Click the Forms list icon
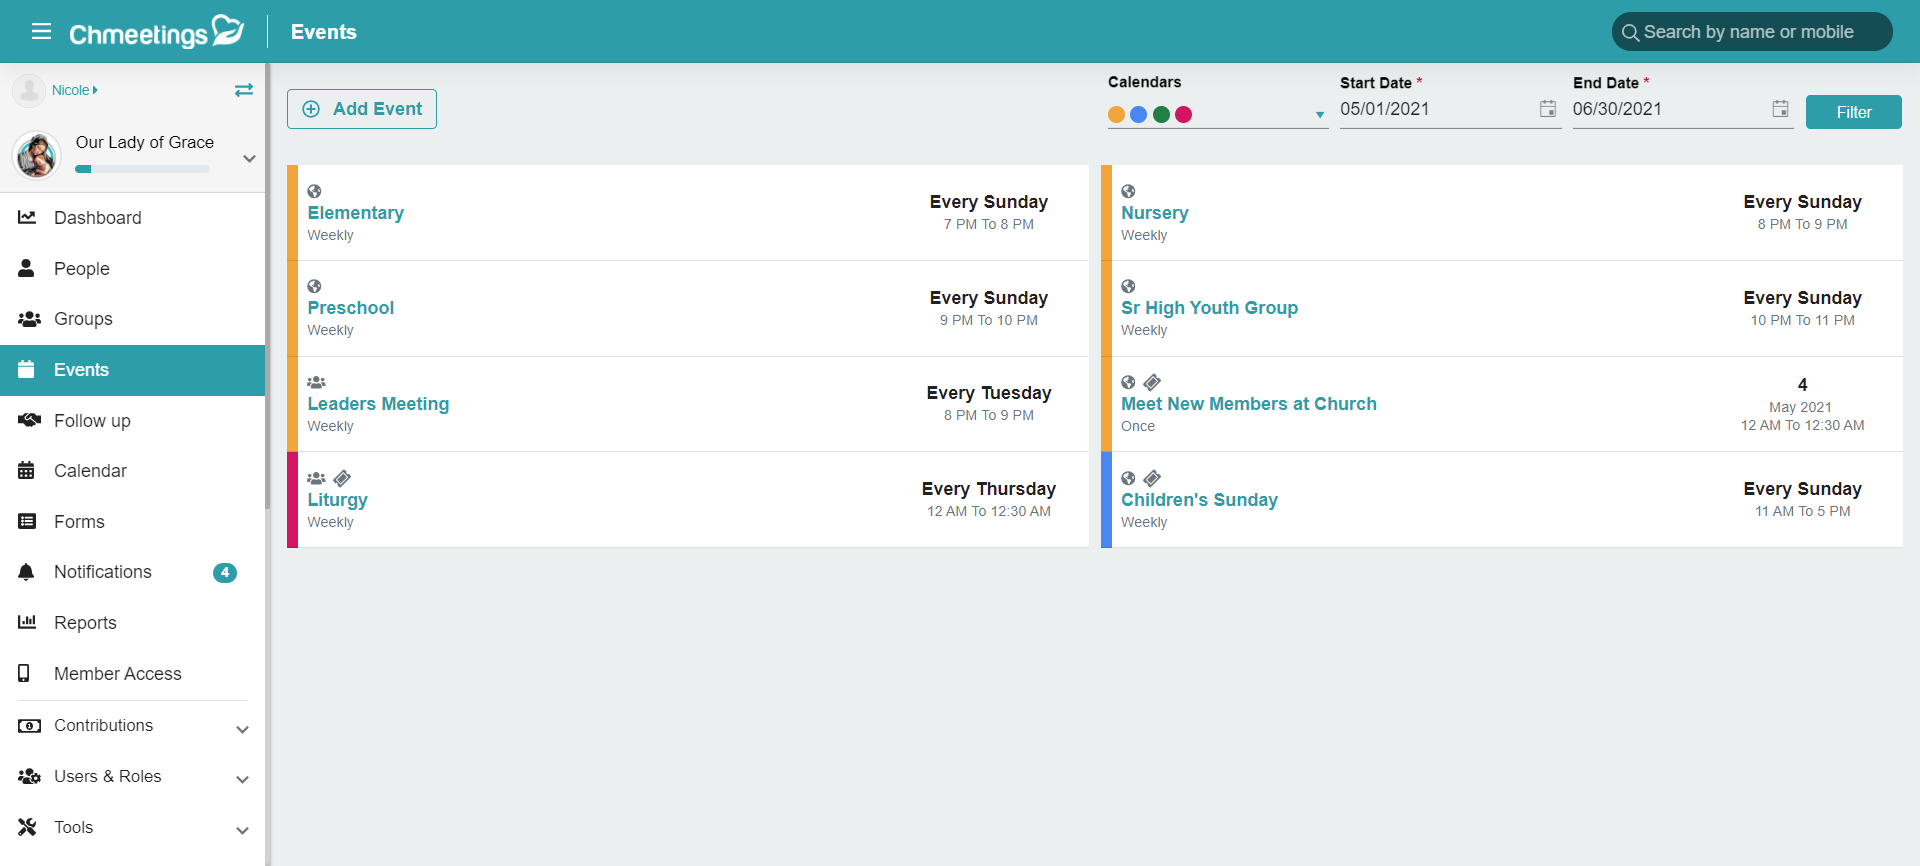This screenshot has width=1920, height=866. coord(27,521)
